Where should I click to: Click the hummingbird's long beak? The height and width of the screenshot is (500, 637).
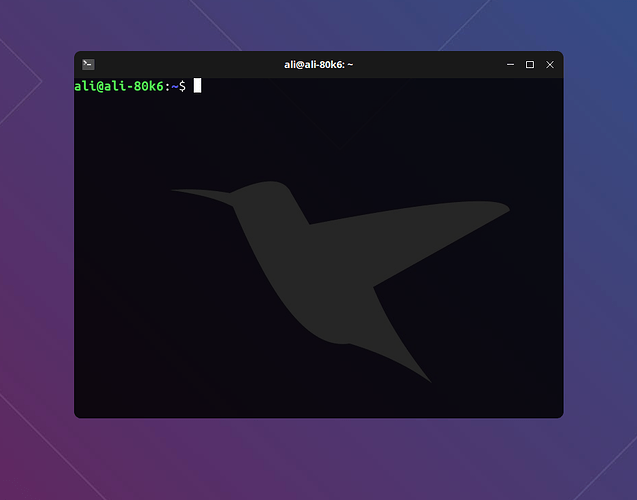tap(200, 194)
